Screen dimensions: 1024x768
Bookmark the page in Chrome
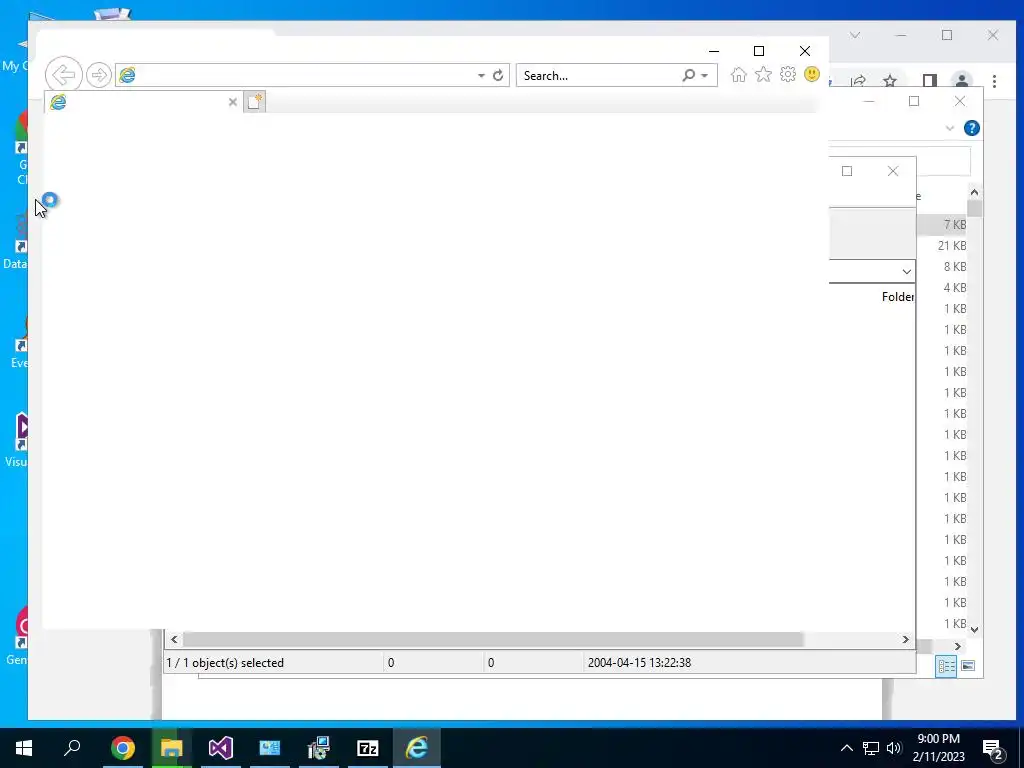click(x=889, y=81)
